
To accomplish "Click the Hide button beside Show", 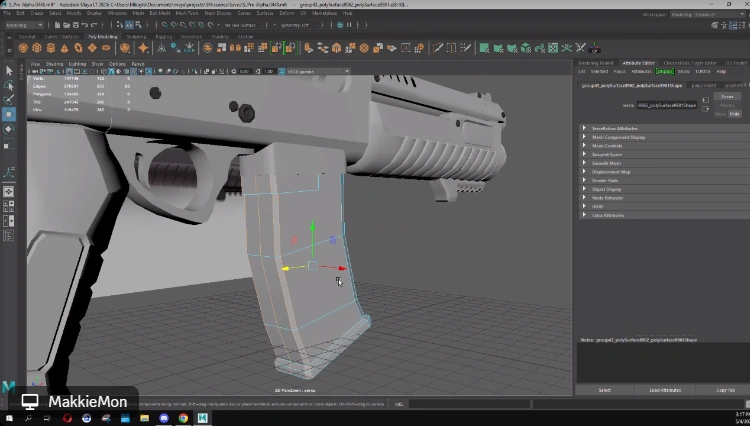I will tap(733, 114).
